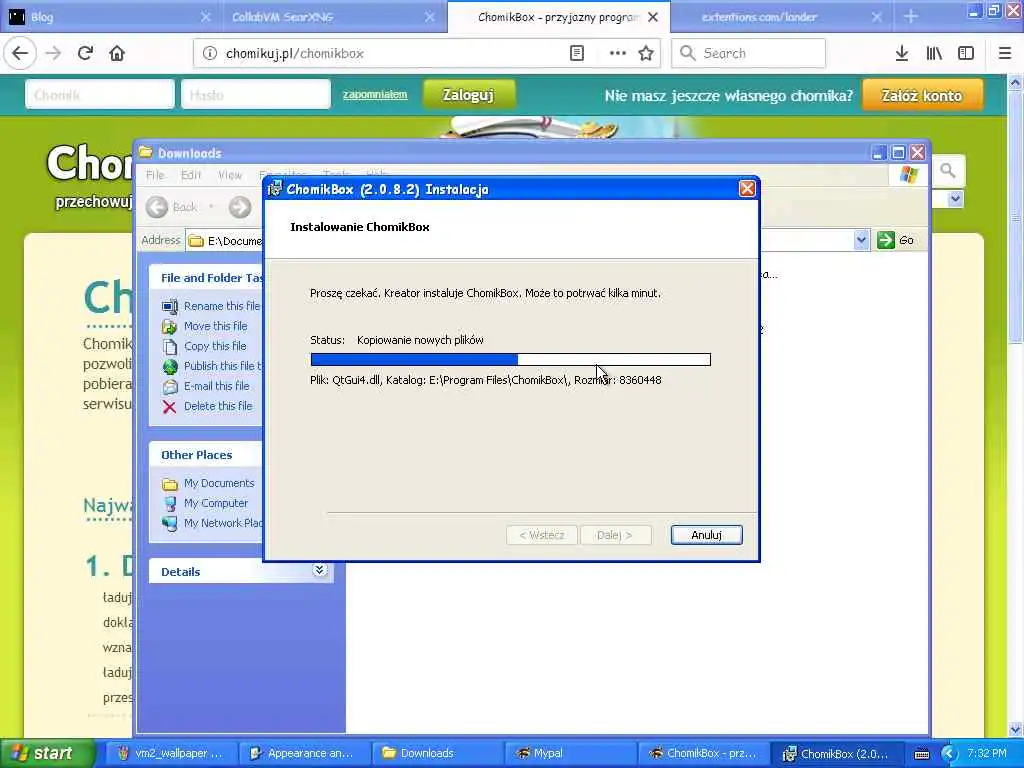This screenshot has height=768, width=1024.
Task: Close the ChomikBox installer dialog
Action: [746, 189]
